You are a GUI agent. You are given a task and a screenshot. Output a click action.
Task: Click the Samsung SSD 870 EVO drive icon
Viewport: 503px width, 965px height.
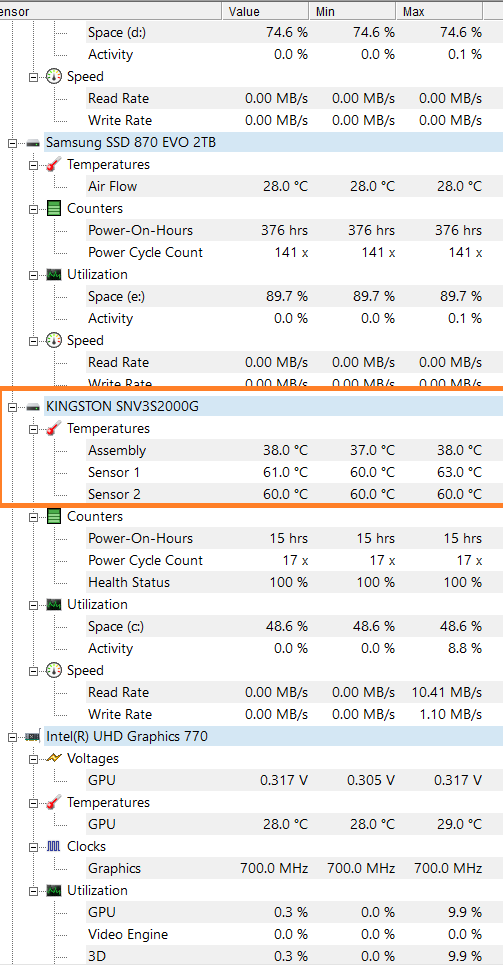[33, 143]
